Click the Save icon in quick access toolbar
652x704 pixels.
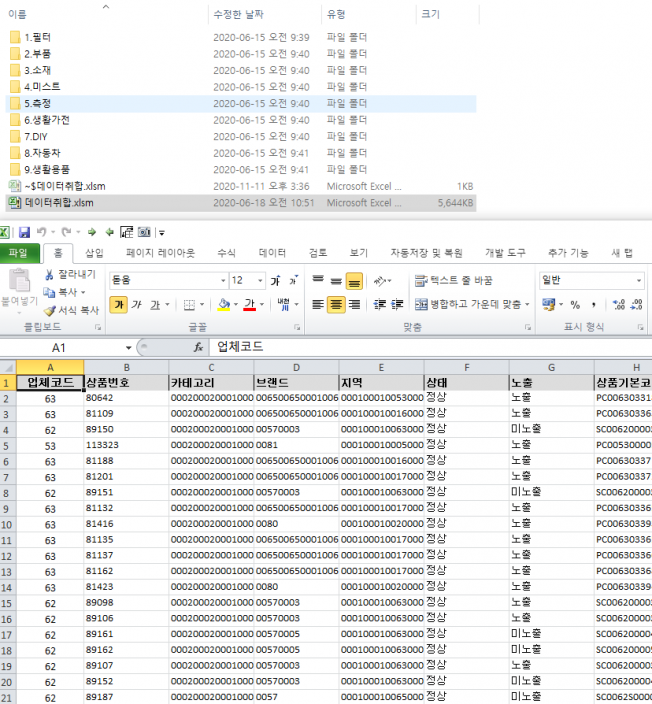point(24,232)
